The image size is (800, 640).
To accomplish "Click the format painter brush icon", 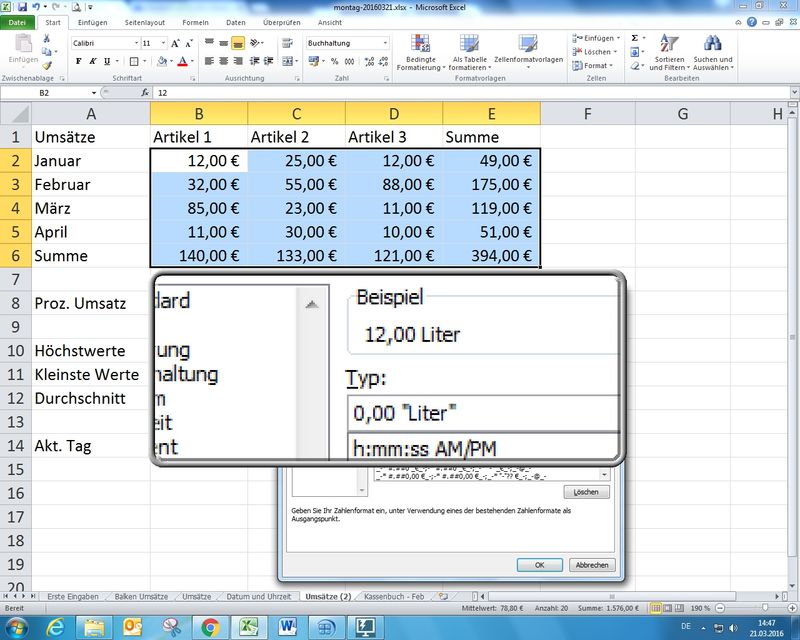I will click(x=47, y=65).
